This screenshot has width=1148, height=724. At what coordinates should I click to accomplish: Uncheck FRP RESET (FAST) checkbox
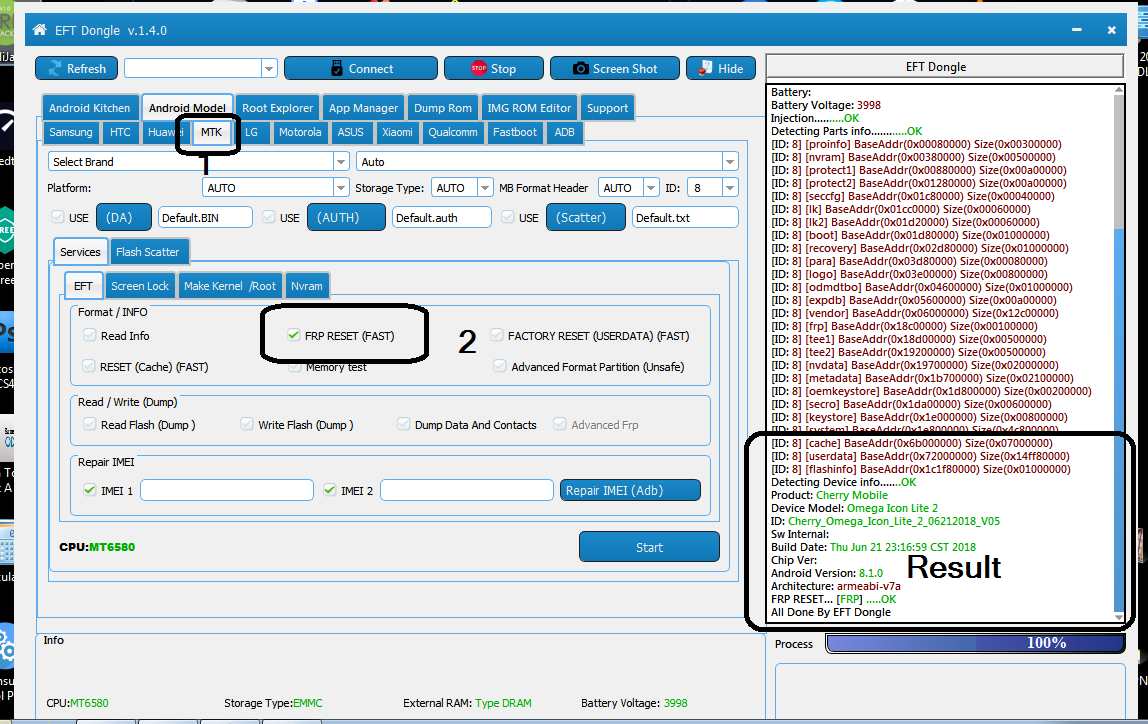(294, 335)
